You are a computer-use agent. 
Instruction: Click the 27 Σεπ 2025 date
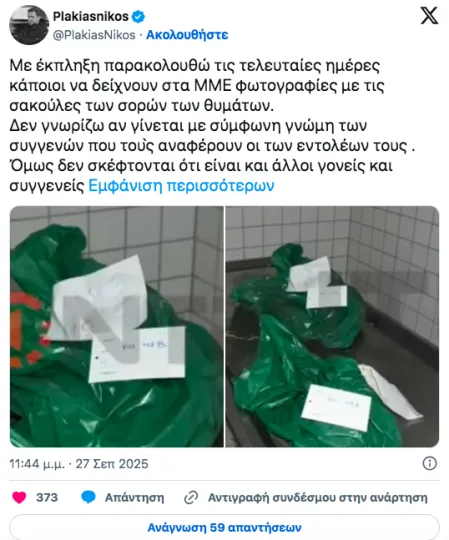tap(112, 464)
